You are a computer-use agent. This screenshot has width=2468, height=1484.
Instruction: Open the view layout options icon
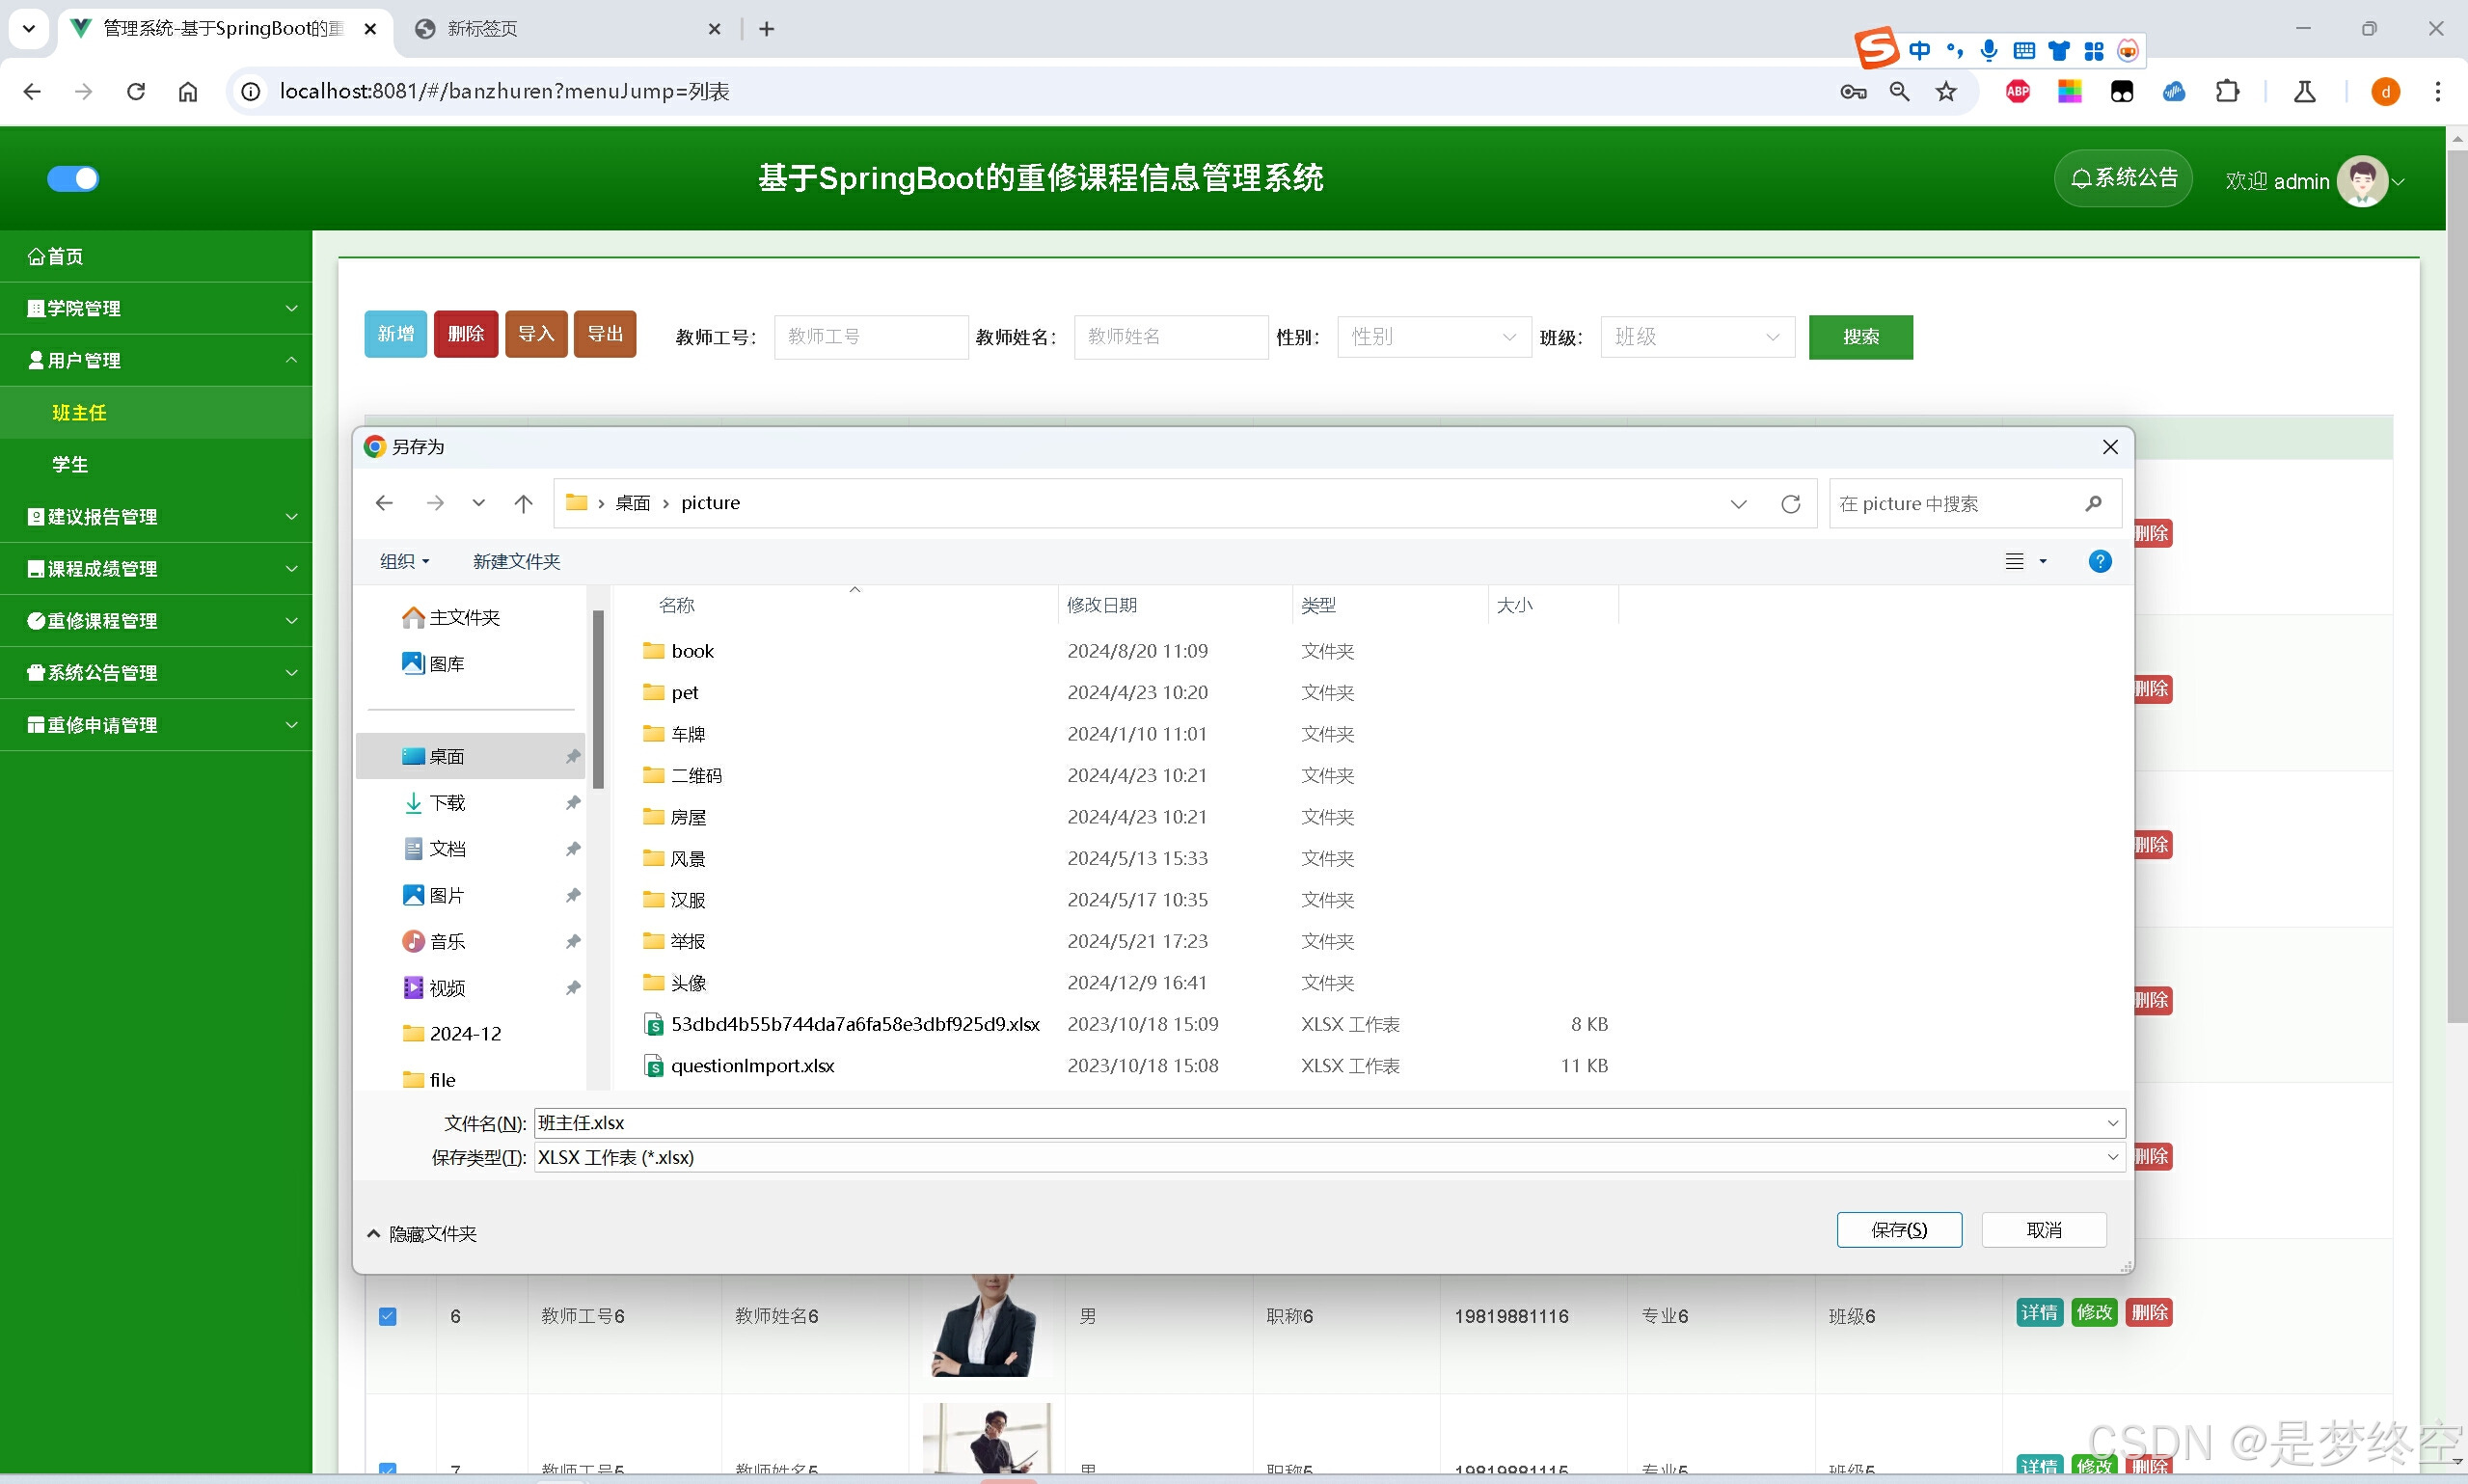coord(2015,561)
